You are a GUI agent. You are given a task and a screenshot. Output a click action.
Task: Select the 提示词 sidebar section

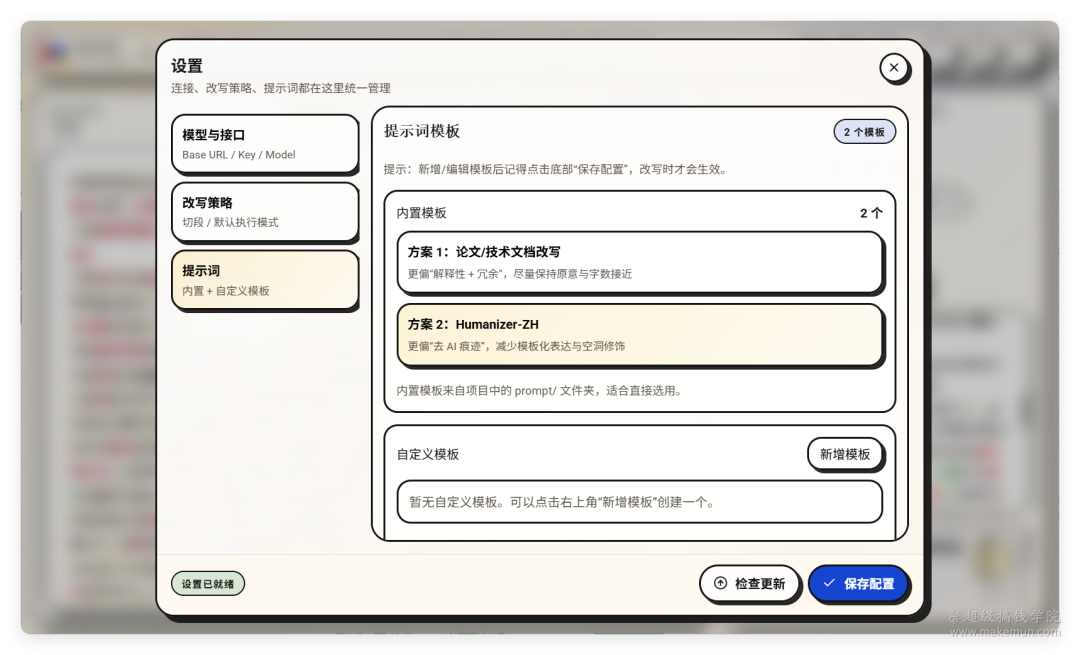[264, 280]
